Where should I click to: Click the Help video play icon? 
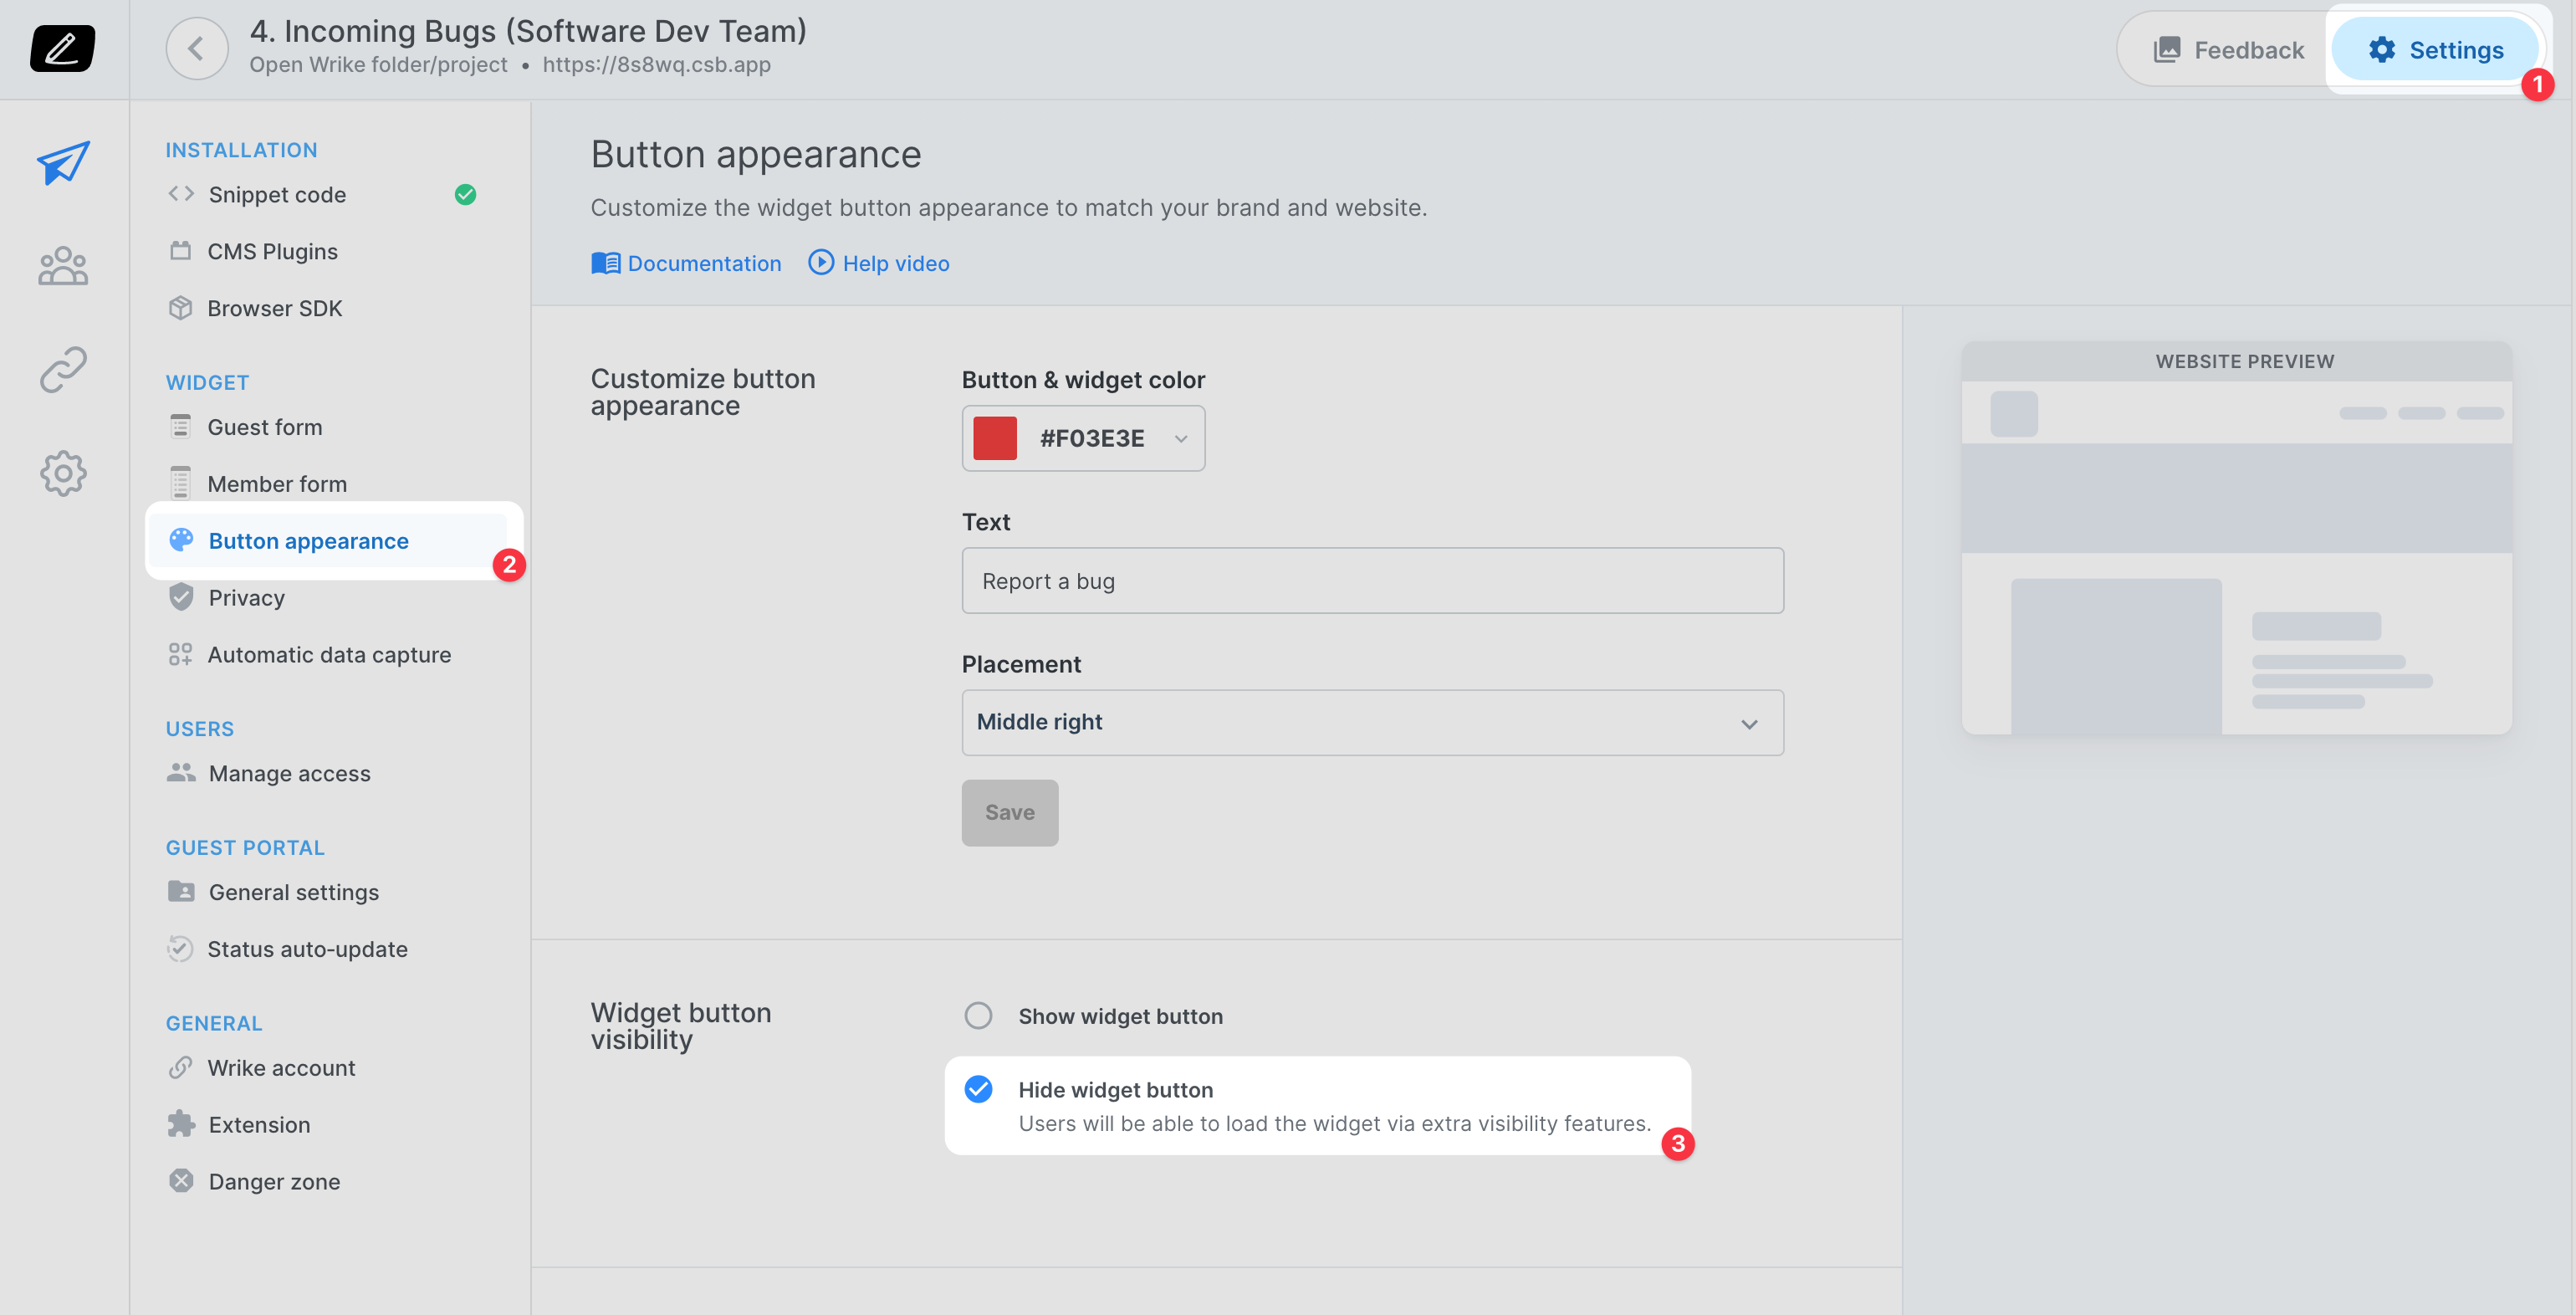820,262
